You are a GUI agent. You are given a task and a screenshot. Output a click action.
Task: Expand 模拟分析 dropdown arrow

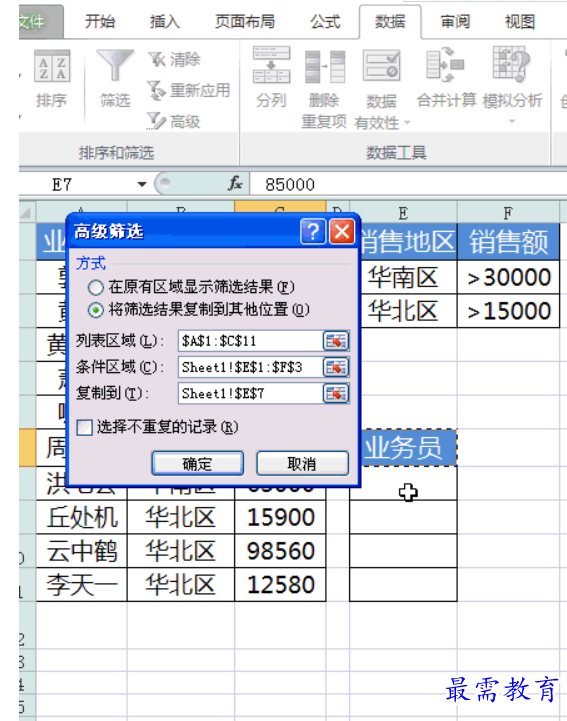[512, 121]
